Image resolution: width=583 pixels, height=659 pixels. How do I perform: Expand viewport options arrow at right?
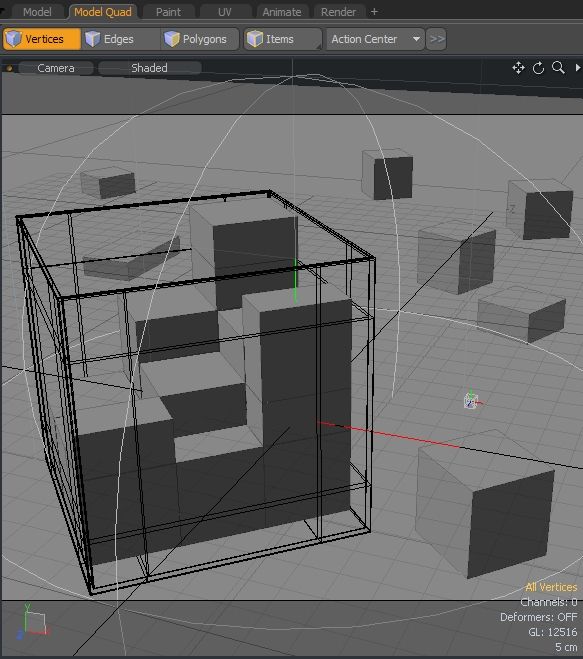click(578, 68)
